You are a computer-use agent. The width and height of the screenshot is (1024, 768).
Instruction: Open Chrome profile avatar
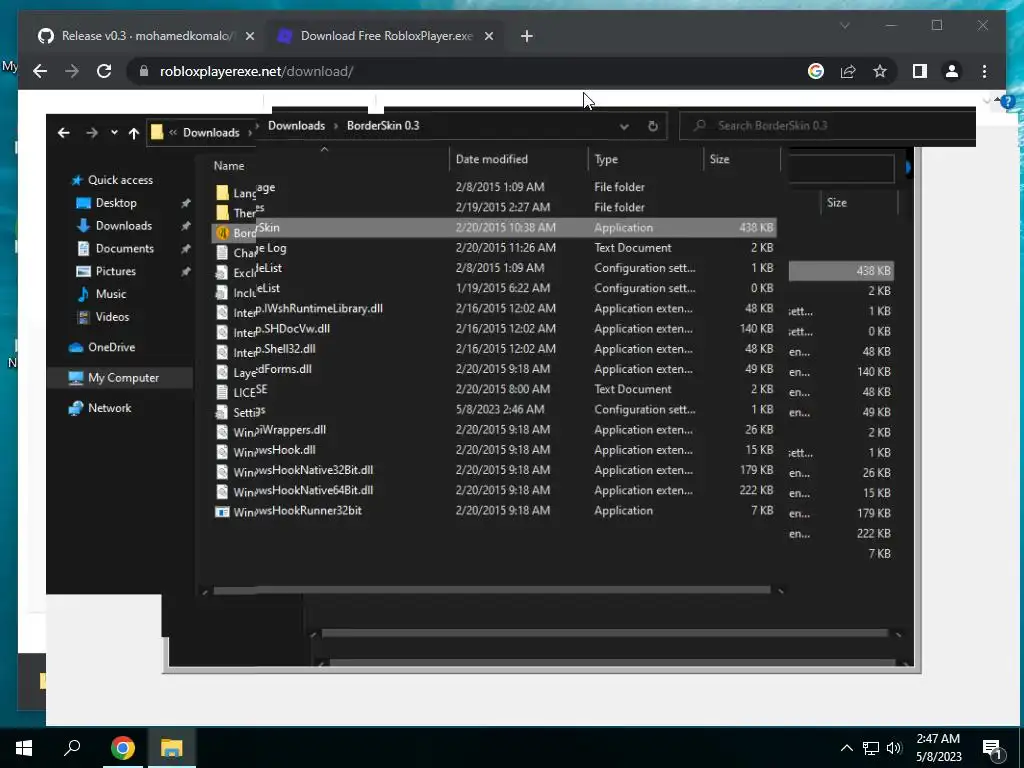952,71
